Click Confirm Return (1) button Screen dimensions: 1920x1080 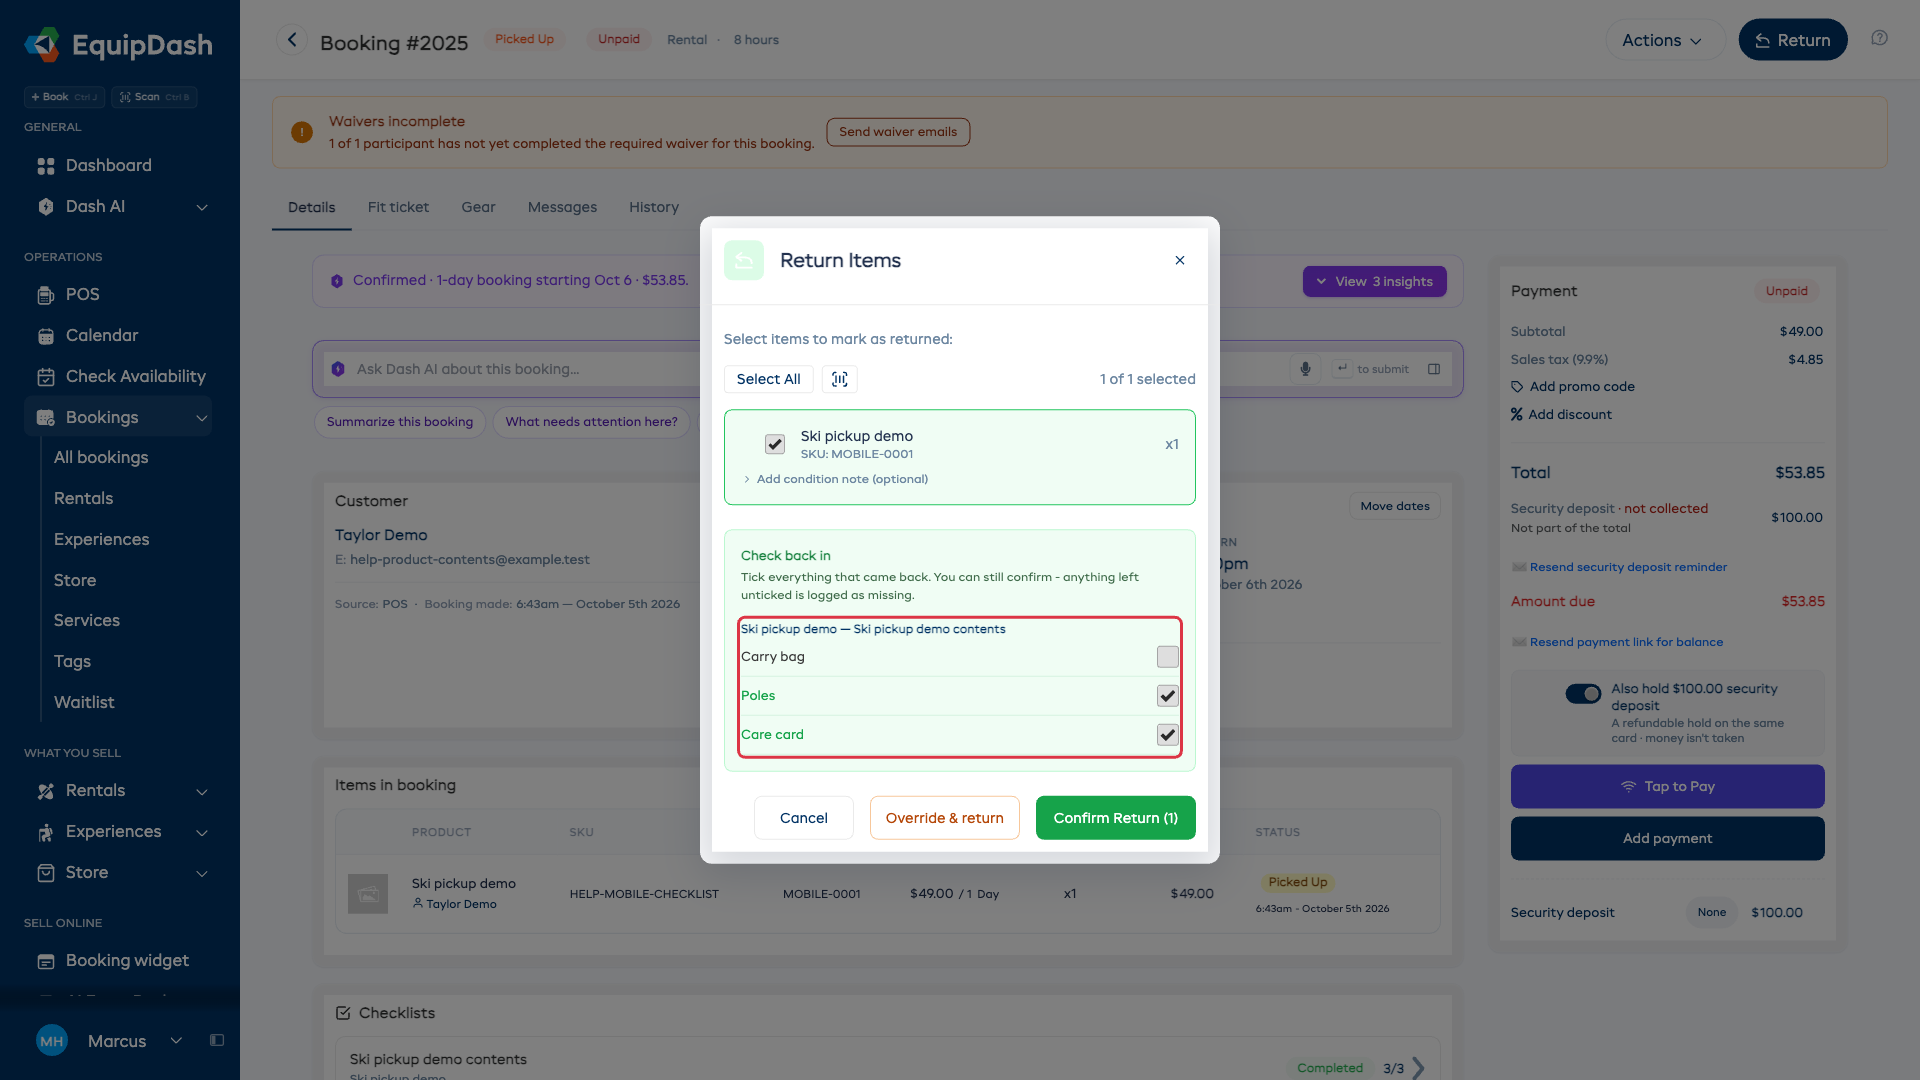(1115, 818)
